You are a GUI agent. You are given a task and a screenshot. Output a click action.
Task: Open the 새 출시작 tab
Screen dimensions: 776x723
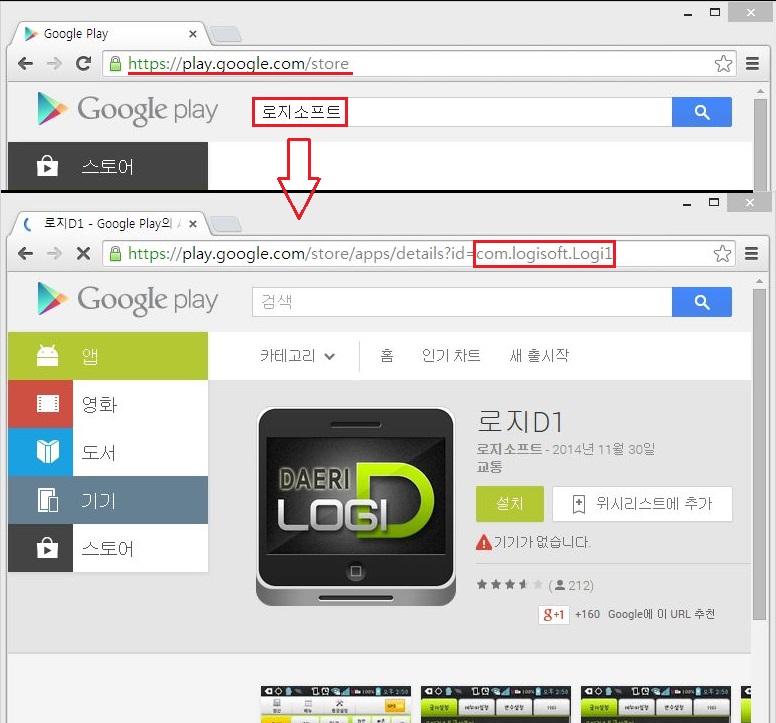539,356
